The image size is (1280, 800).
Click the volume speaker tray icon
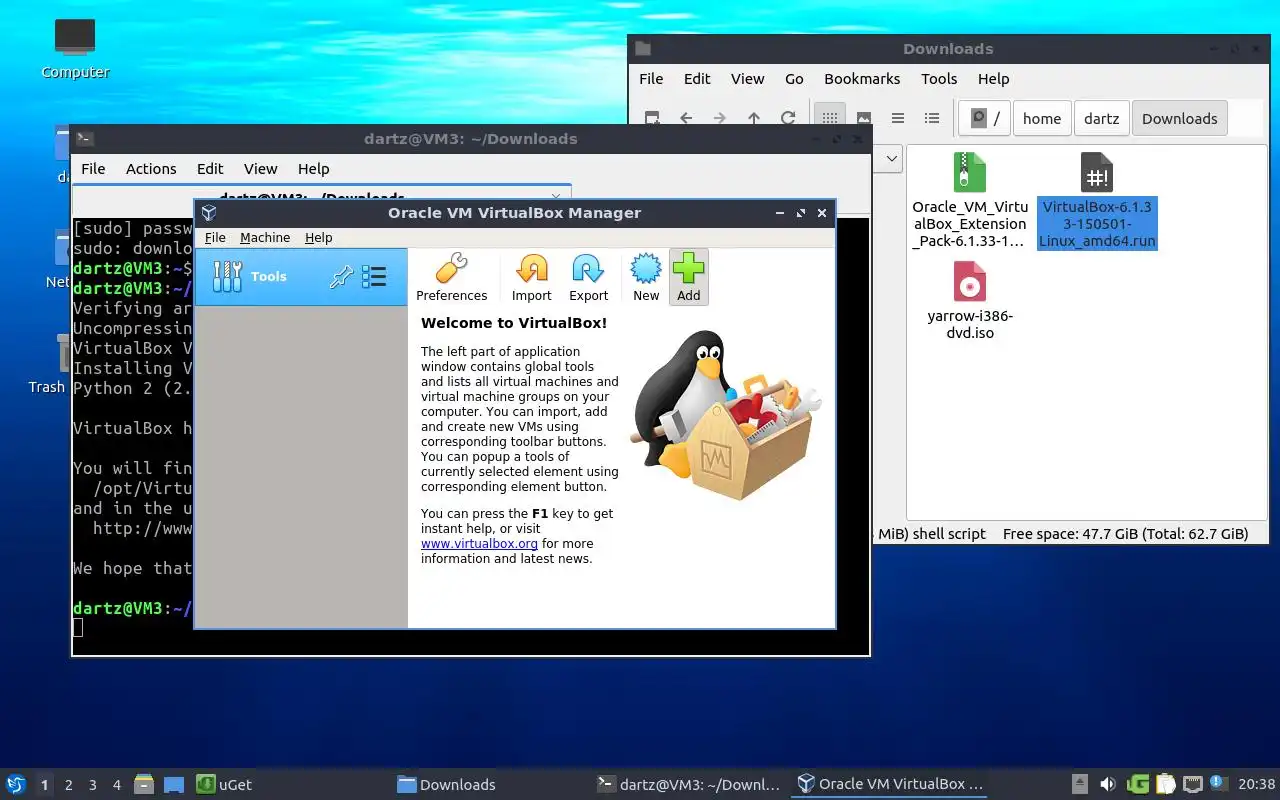coord(1107,784)
